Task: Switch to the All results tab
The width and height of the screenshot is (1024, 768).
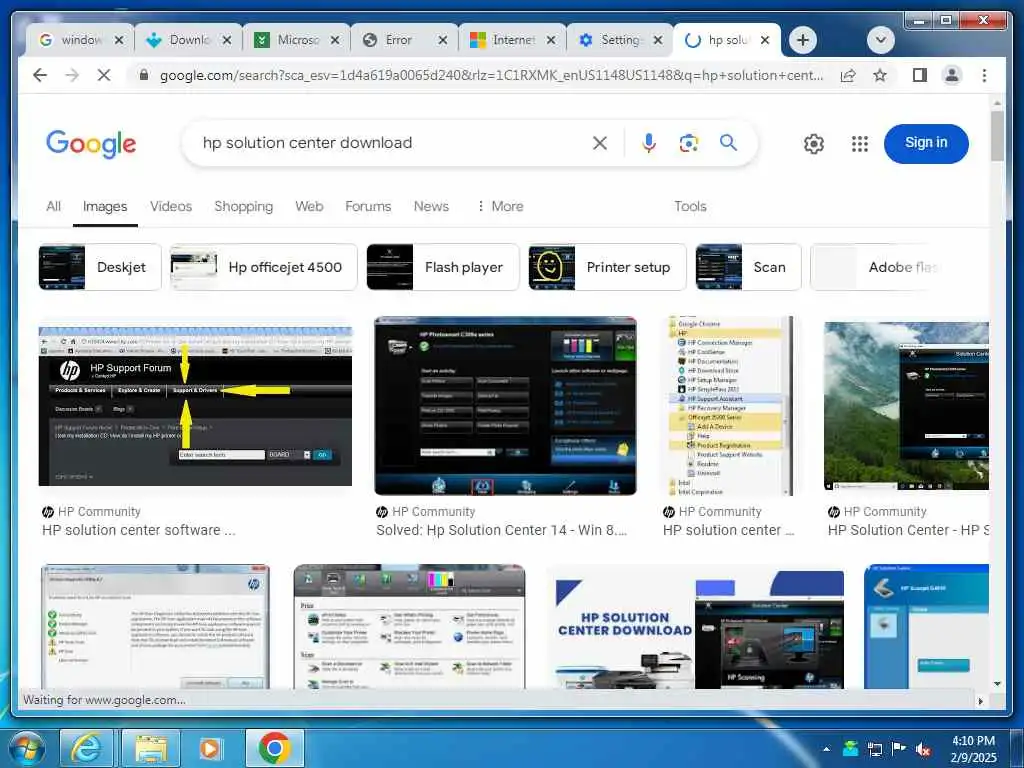Action: (x=54, y=206)
